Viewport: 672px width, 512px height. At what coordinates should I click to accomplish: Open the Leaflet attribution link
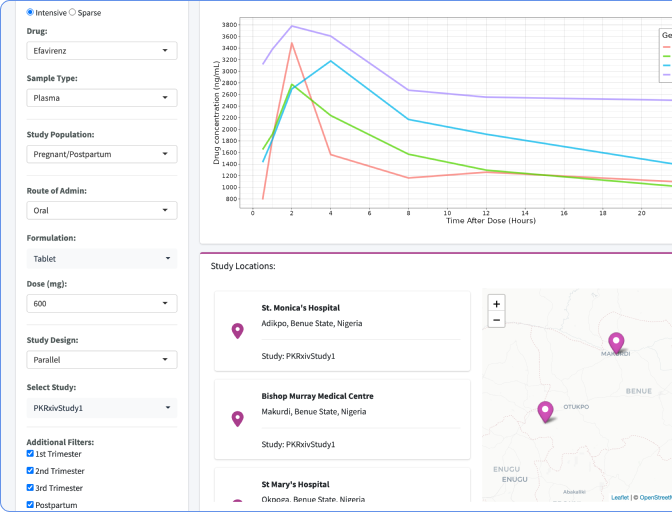coord(620,497)
